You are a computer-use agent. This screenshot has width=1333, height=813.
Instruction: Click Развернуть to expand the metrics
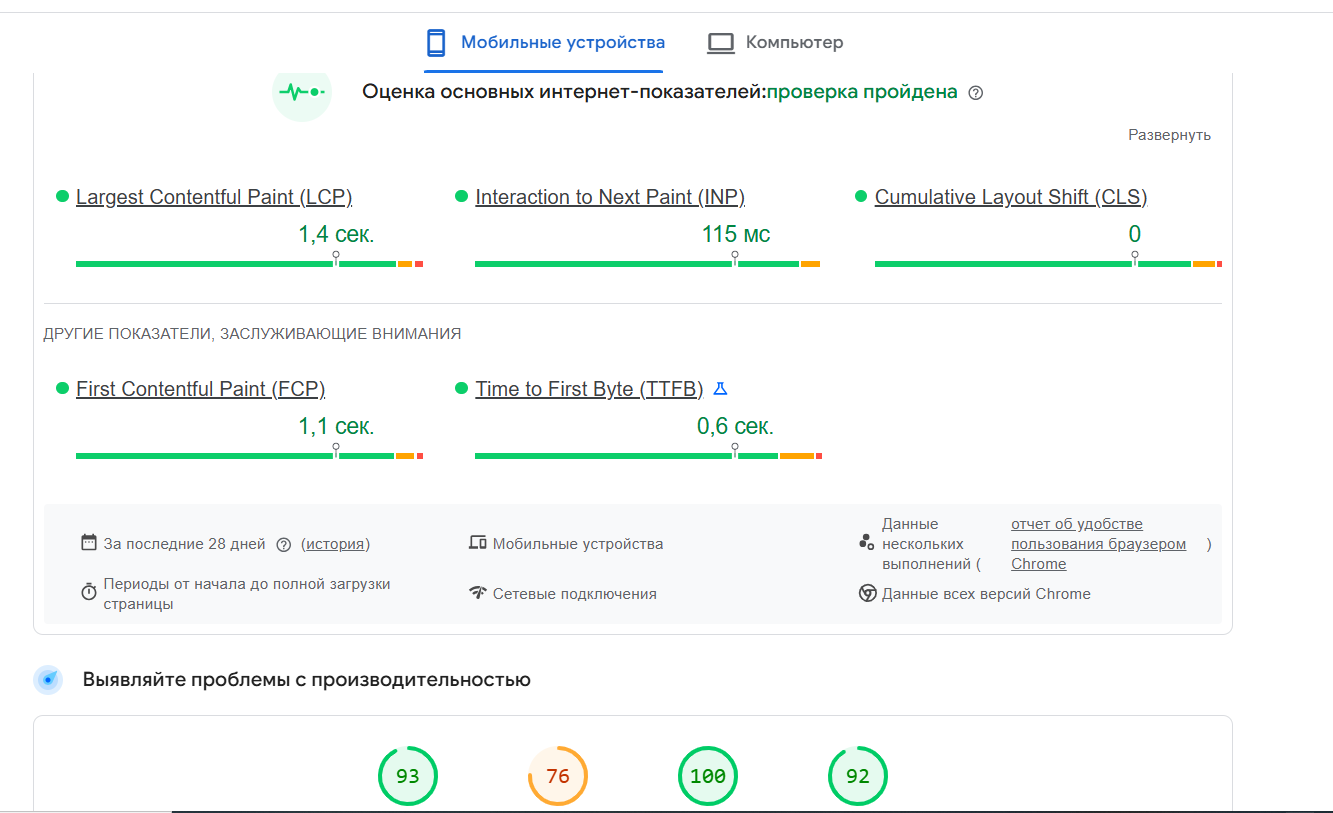click(1169, 135)
